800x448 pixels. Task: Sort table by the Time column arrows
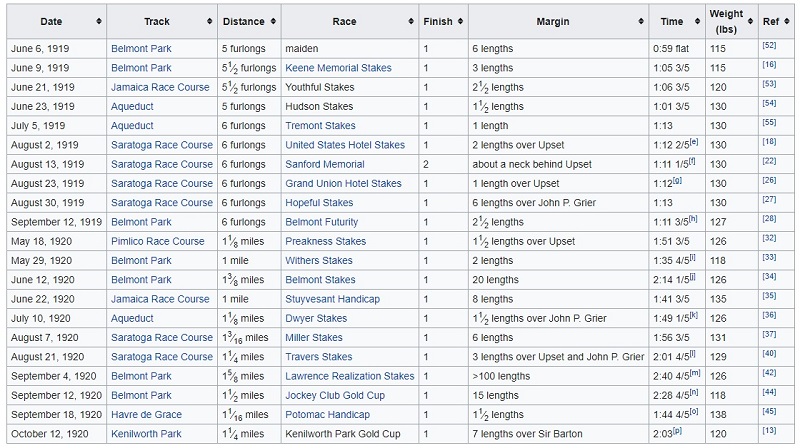(697, 21)
